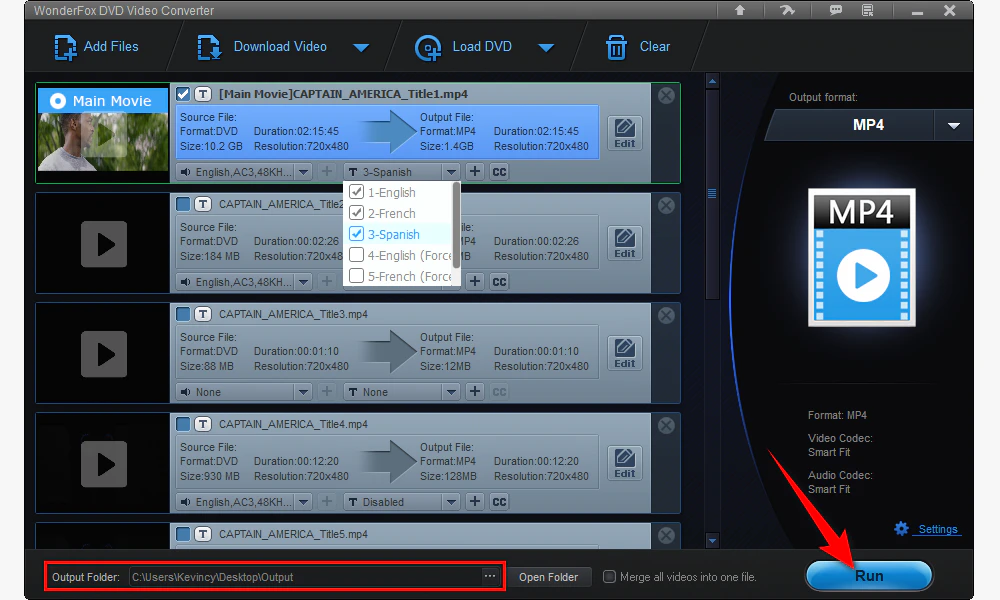This screenshot has width=1000, height=600.
Task: Play the Main Movie preview thumbnail
Action: (x=104, y=135)
